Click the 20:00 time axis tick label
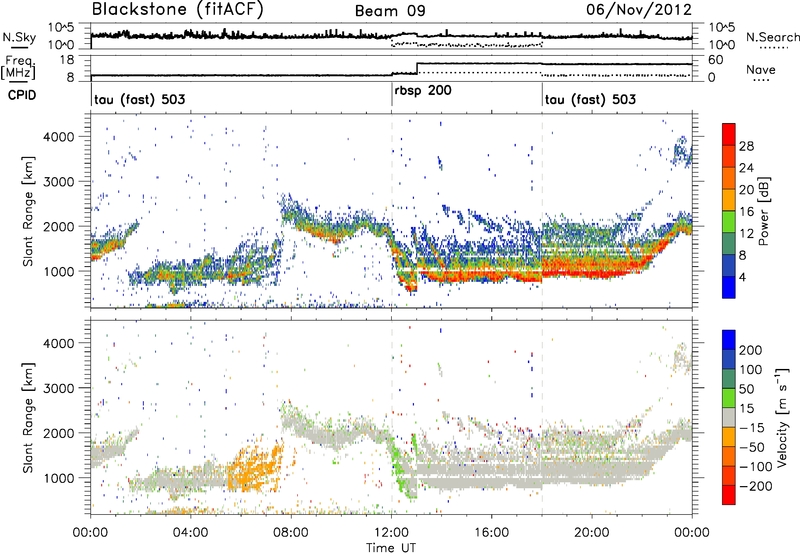Image resolution: width=800 pixels, height=554 pixels. (x=591, y=533)
